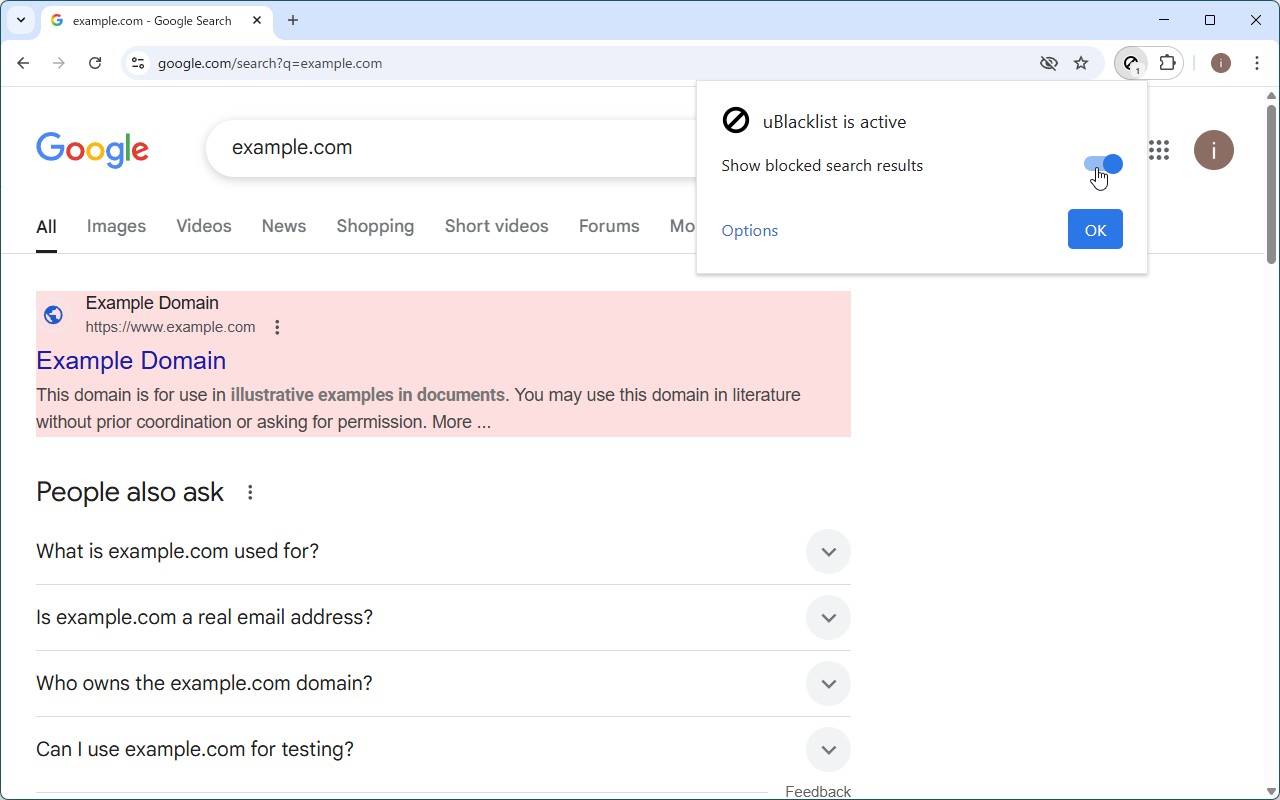Expand 'Who owns the example.com domain?'
The height and width of the screenshot is (800, 1280).
click(443, 684)
